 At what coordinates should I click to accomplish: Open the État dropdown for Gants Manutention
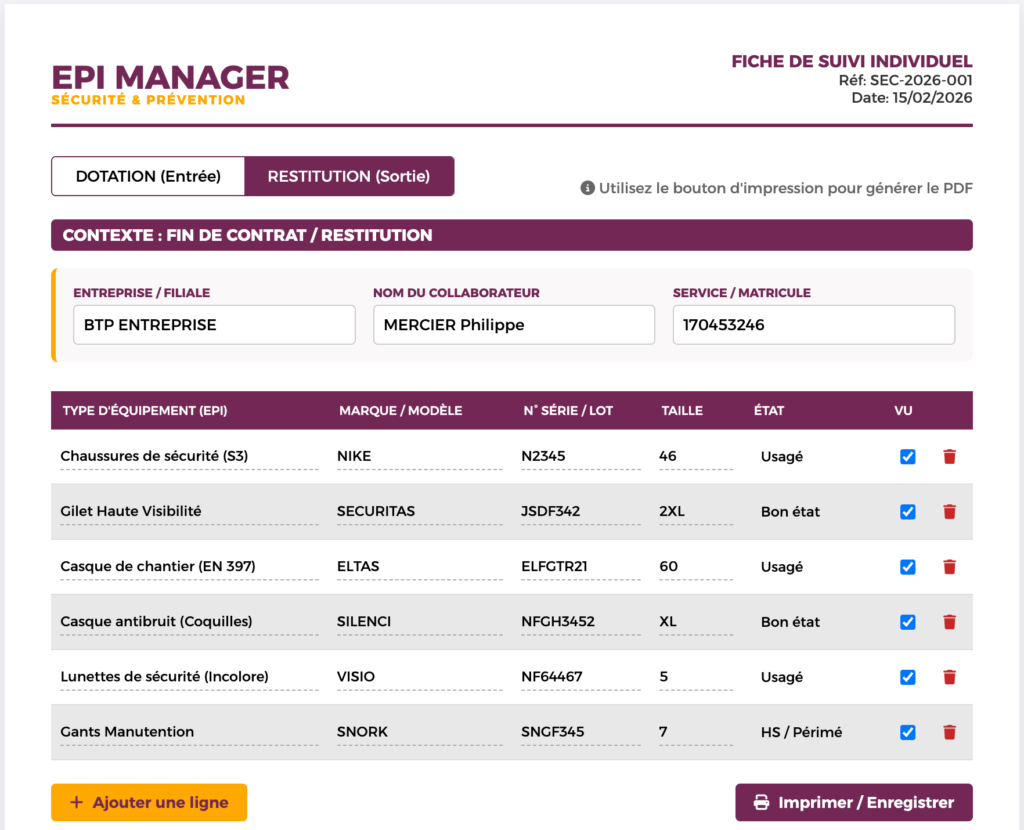(x=808, y=732)
